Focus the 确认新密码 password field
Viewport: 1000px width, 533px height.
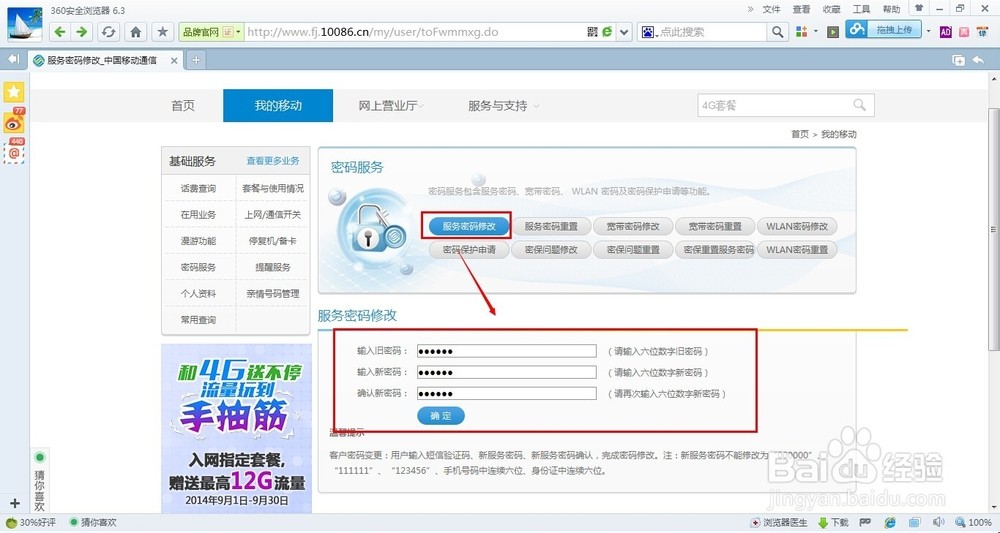pyautogui.click(x=506, y=393)
